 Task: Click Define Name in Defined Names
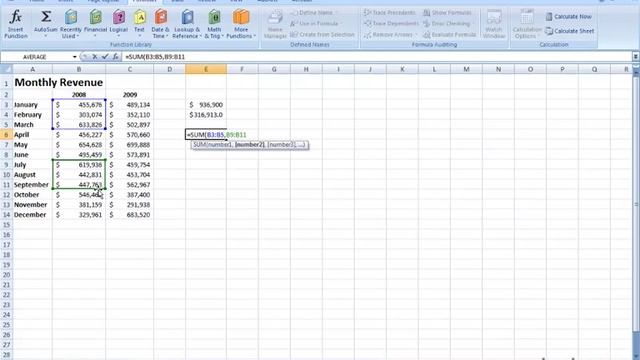[x=315, y=13]
